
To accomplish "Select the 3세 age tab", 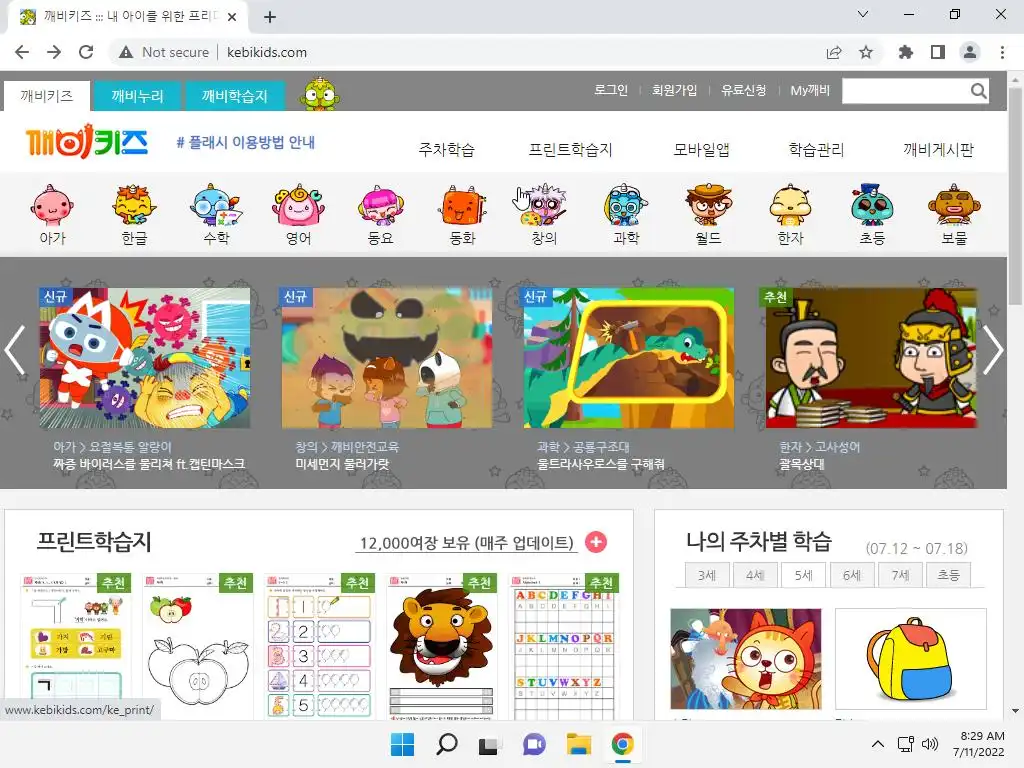I will coord(707,575).
